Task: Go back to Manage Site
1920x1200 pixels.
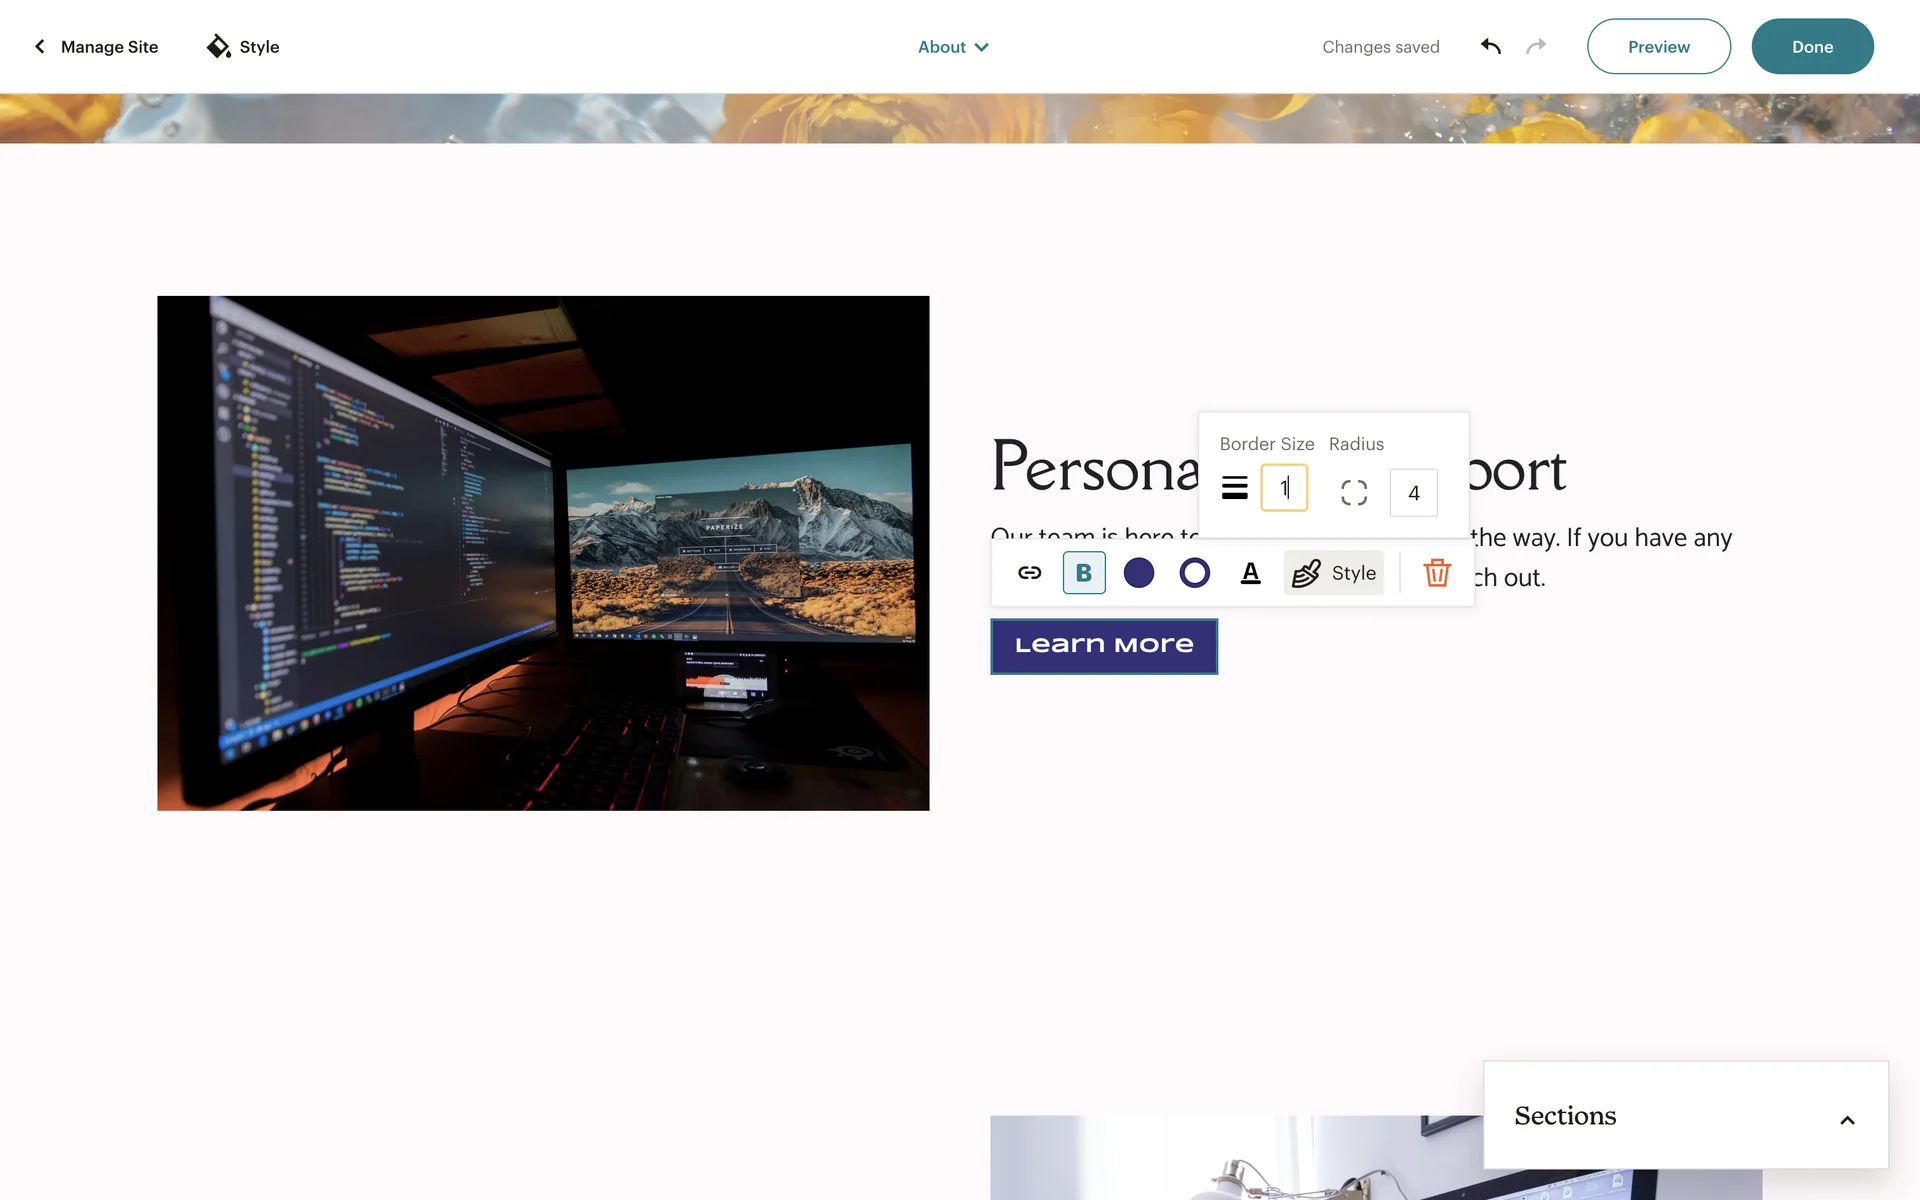Action: point(96,47)
